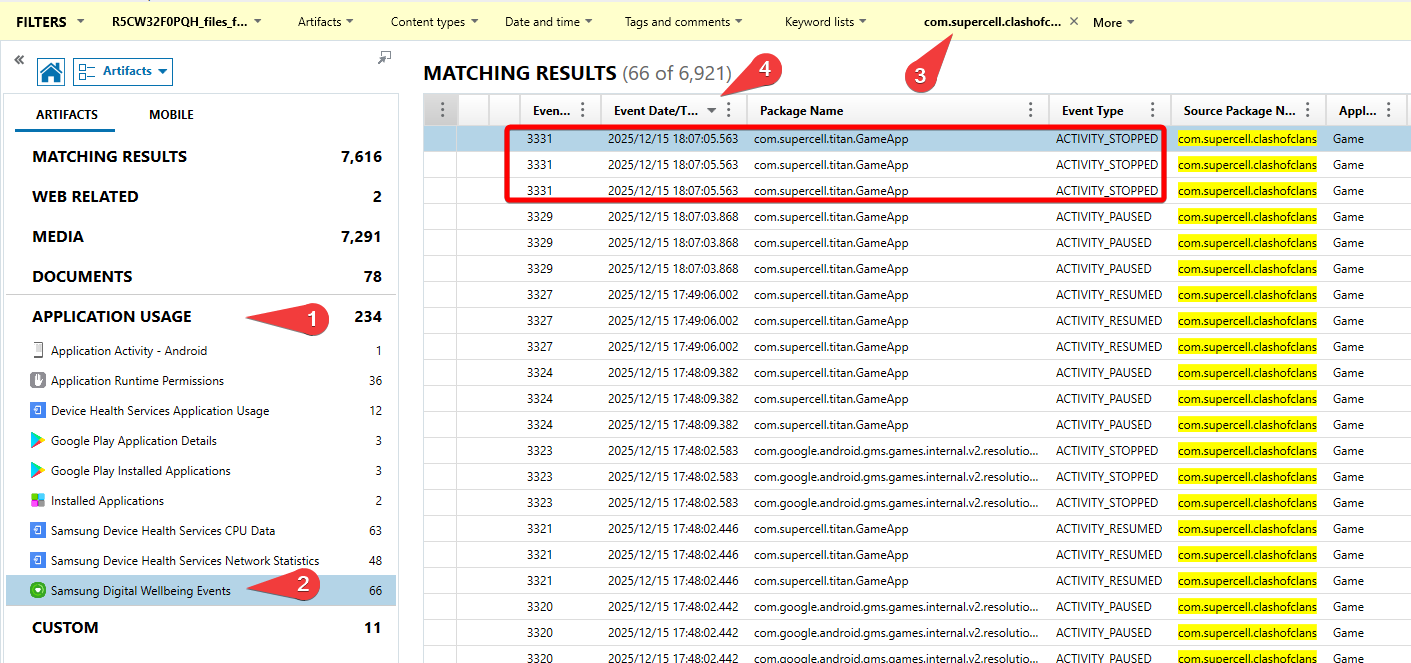Select the MATCHING RESULTS category

[206, 156]
